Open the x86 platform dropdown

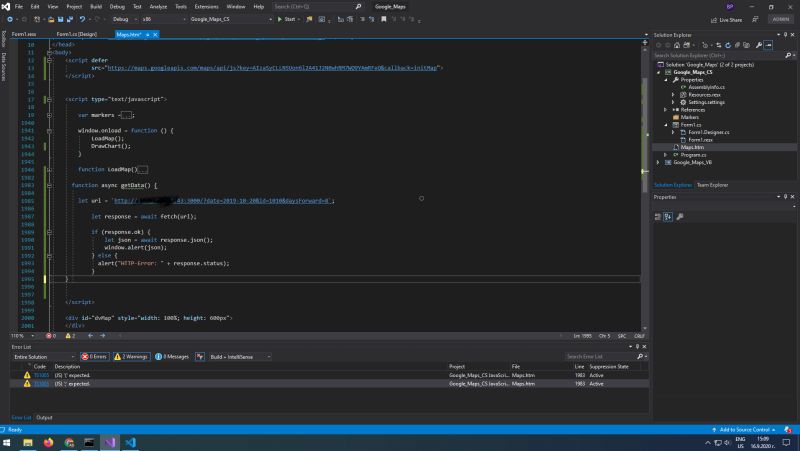pos(163,19)
